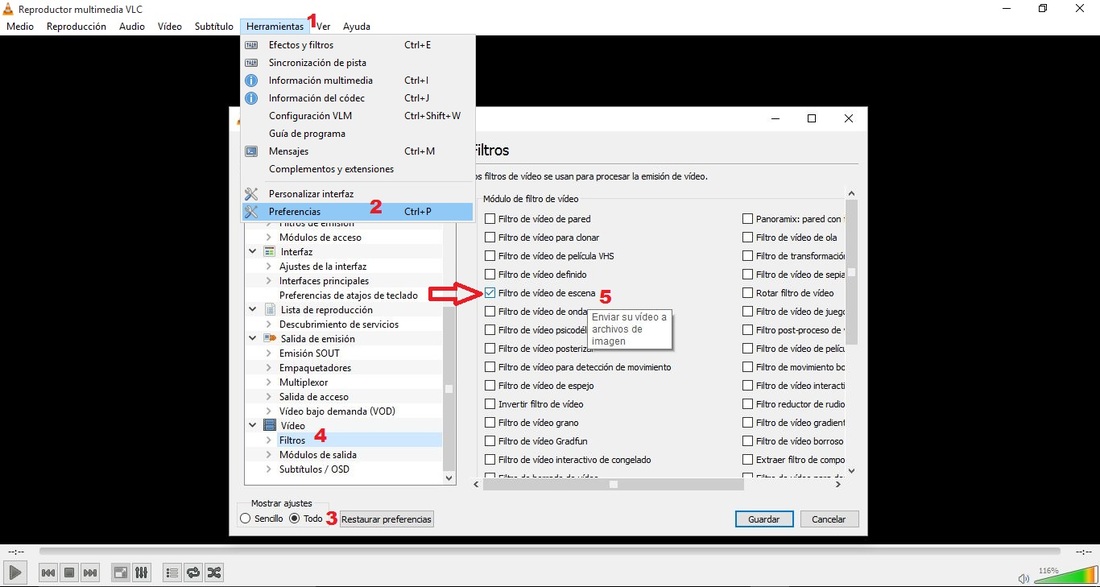Click the Efectos y filtros menu icon

251,45
